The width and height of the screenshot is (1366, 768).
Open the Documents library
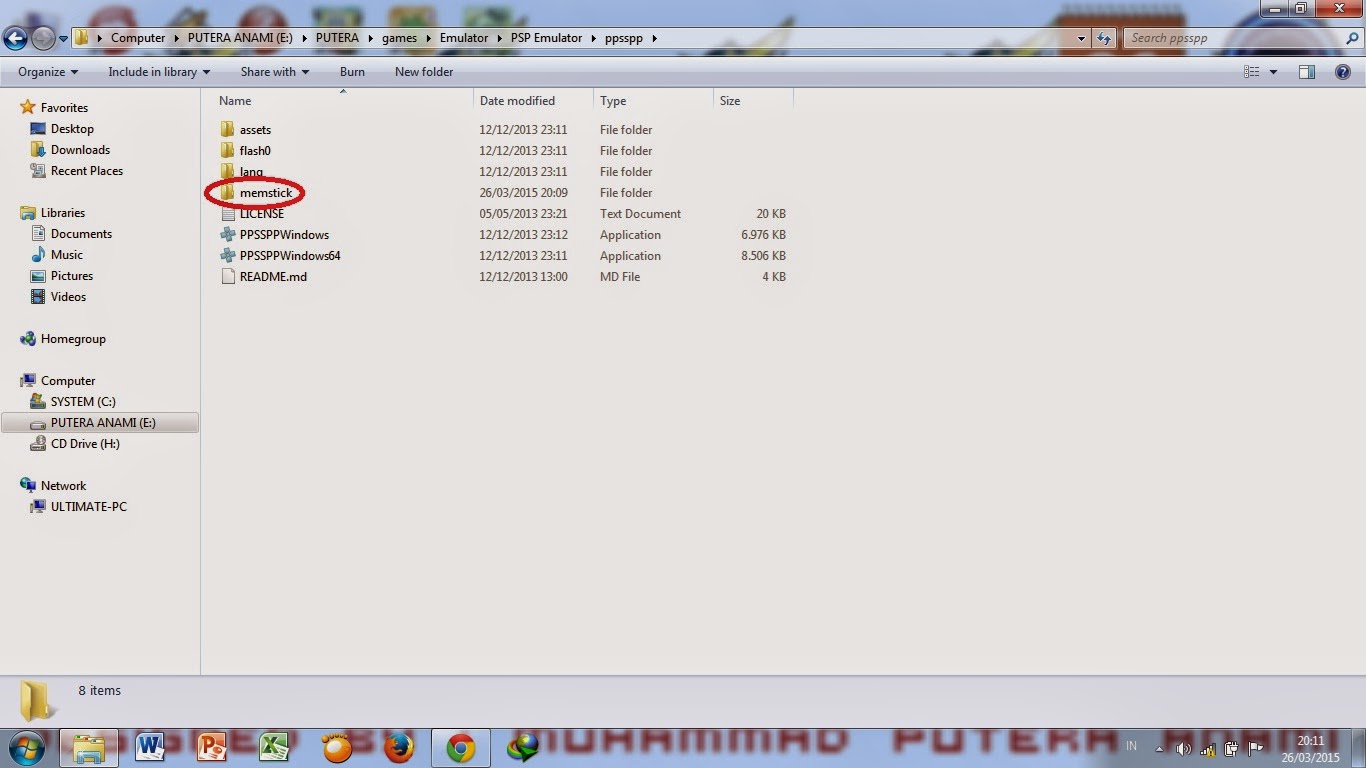click(81, 234)
